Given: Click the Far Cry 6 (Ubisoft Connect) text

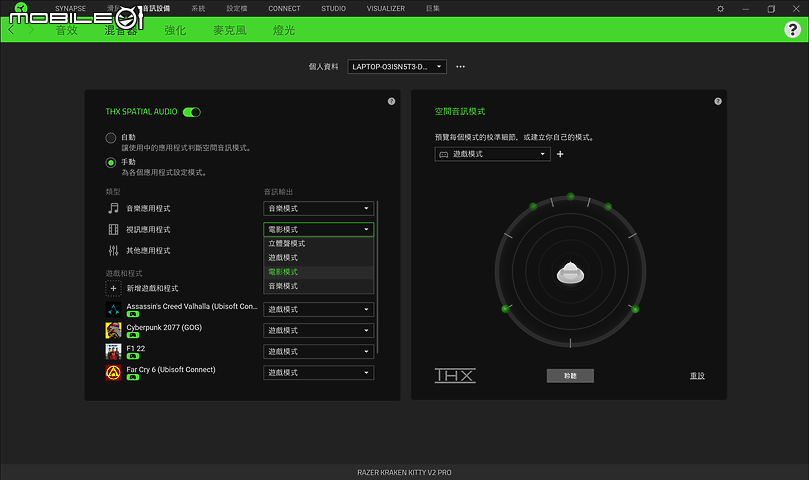Looking at the screenshot, I should click(x=171, y=370).
